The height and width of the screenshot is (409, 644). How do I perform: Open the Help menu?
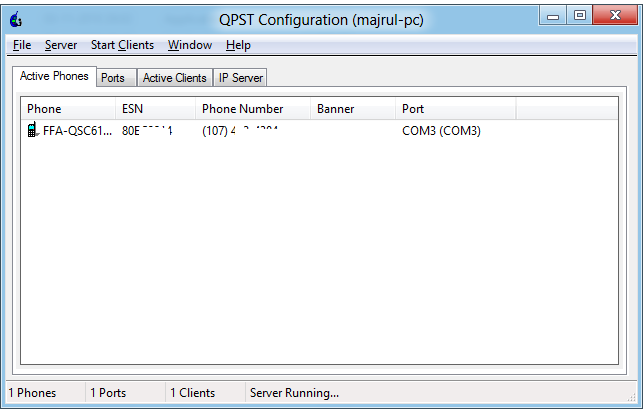pyautogui.click(x=238, y=45)
